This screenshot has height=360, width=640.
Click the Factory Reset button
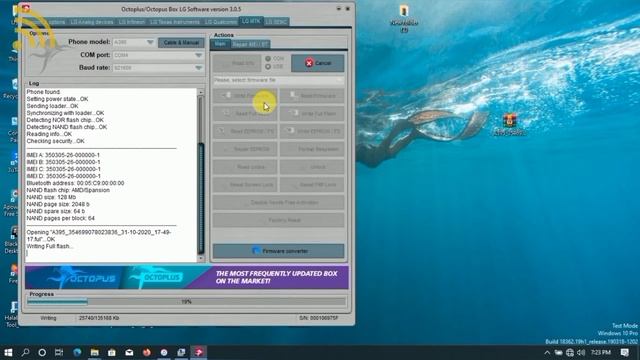pyautogui.click(x=278, y=220)
